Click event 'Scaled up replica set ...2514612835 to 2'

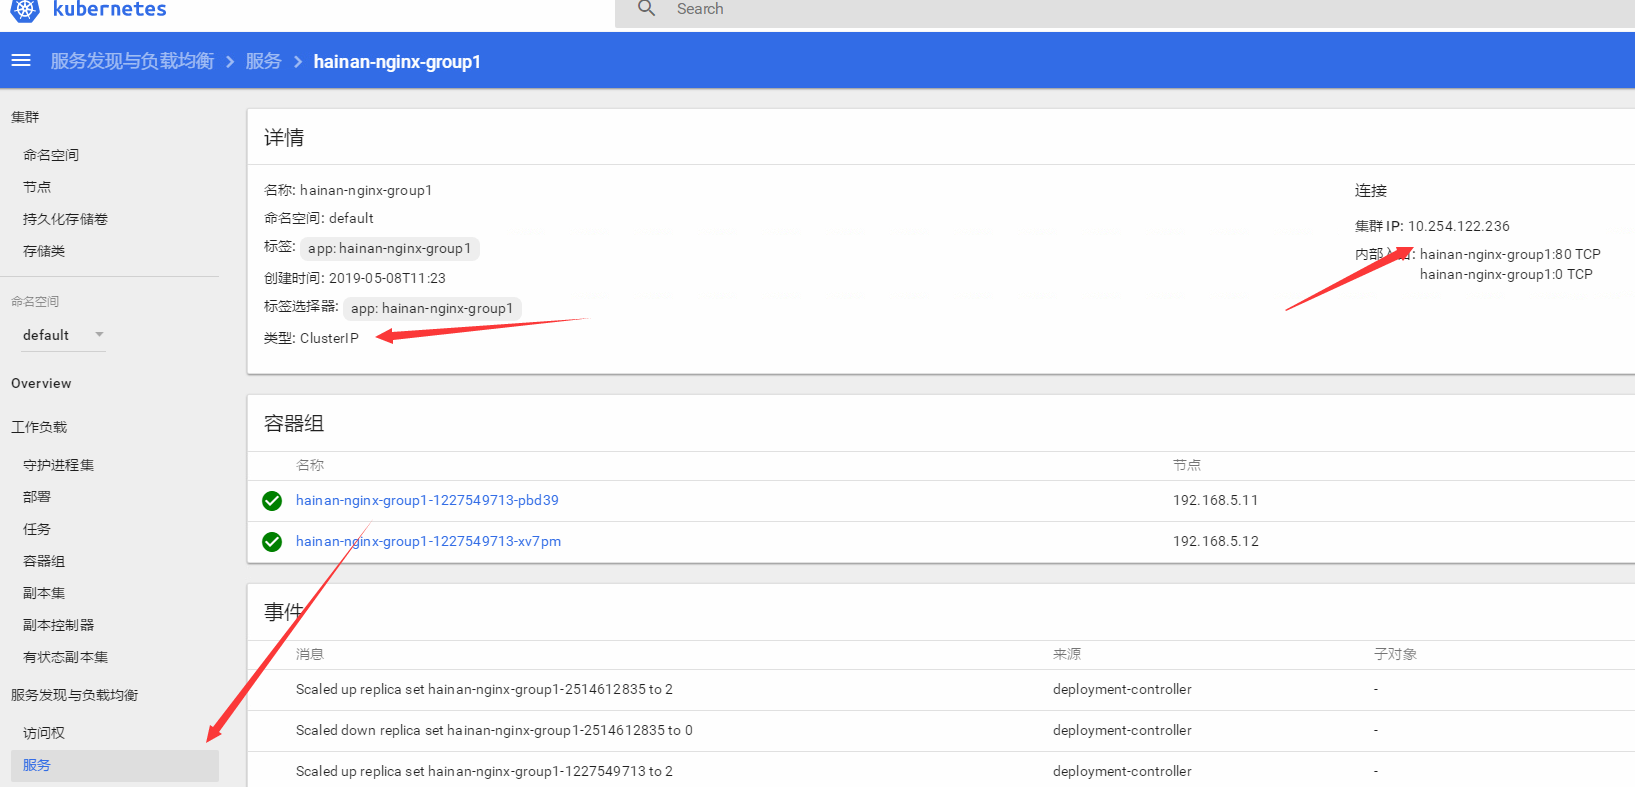click(484, 689)
